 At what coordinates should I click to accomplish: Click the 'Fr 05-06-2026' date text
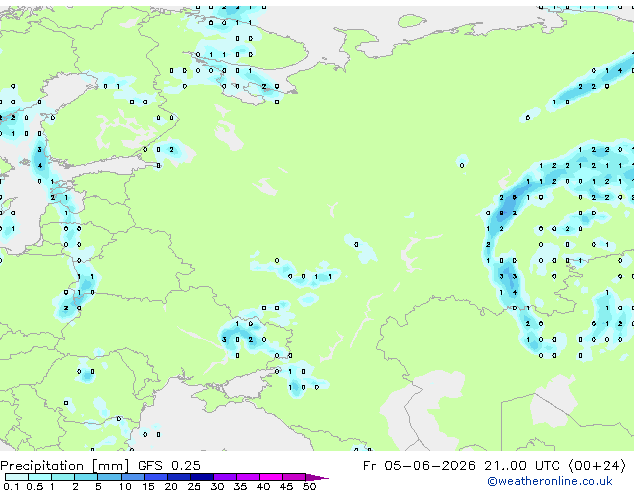tap(419, 466)
